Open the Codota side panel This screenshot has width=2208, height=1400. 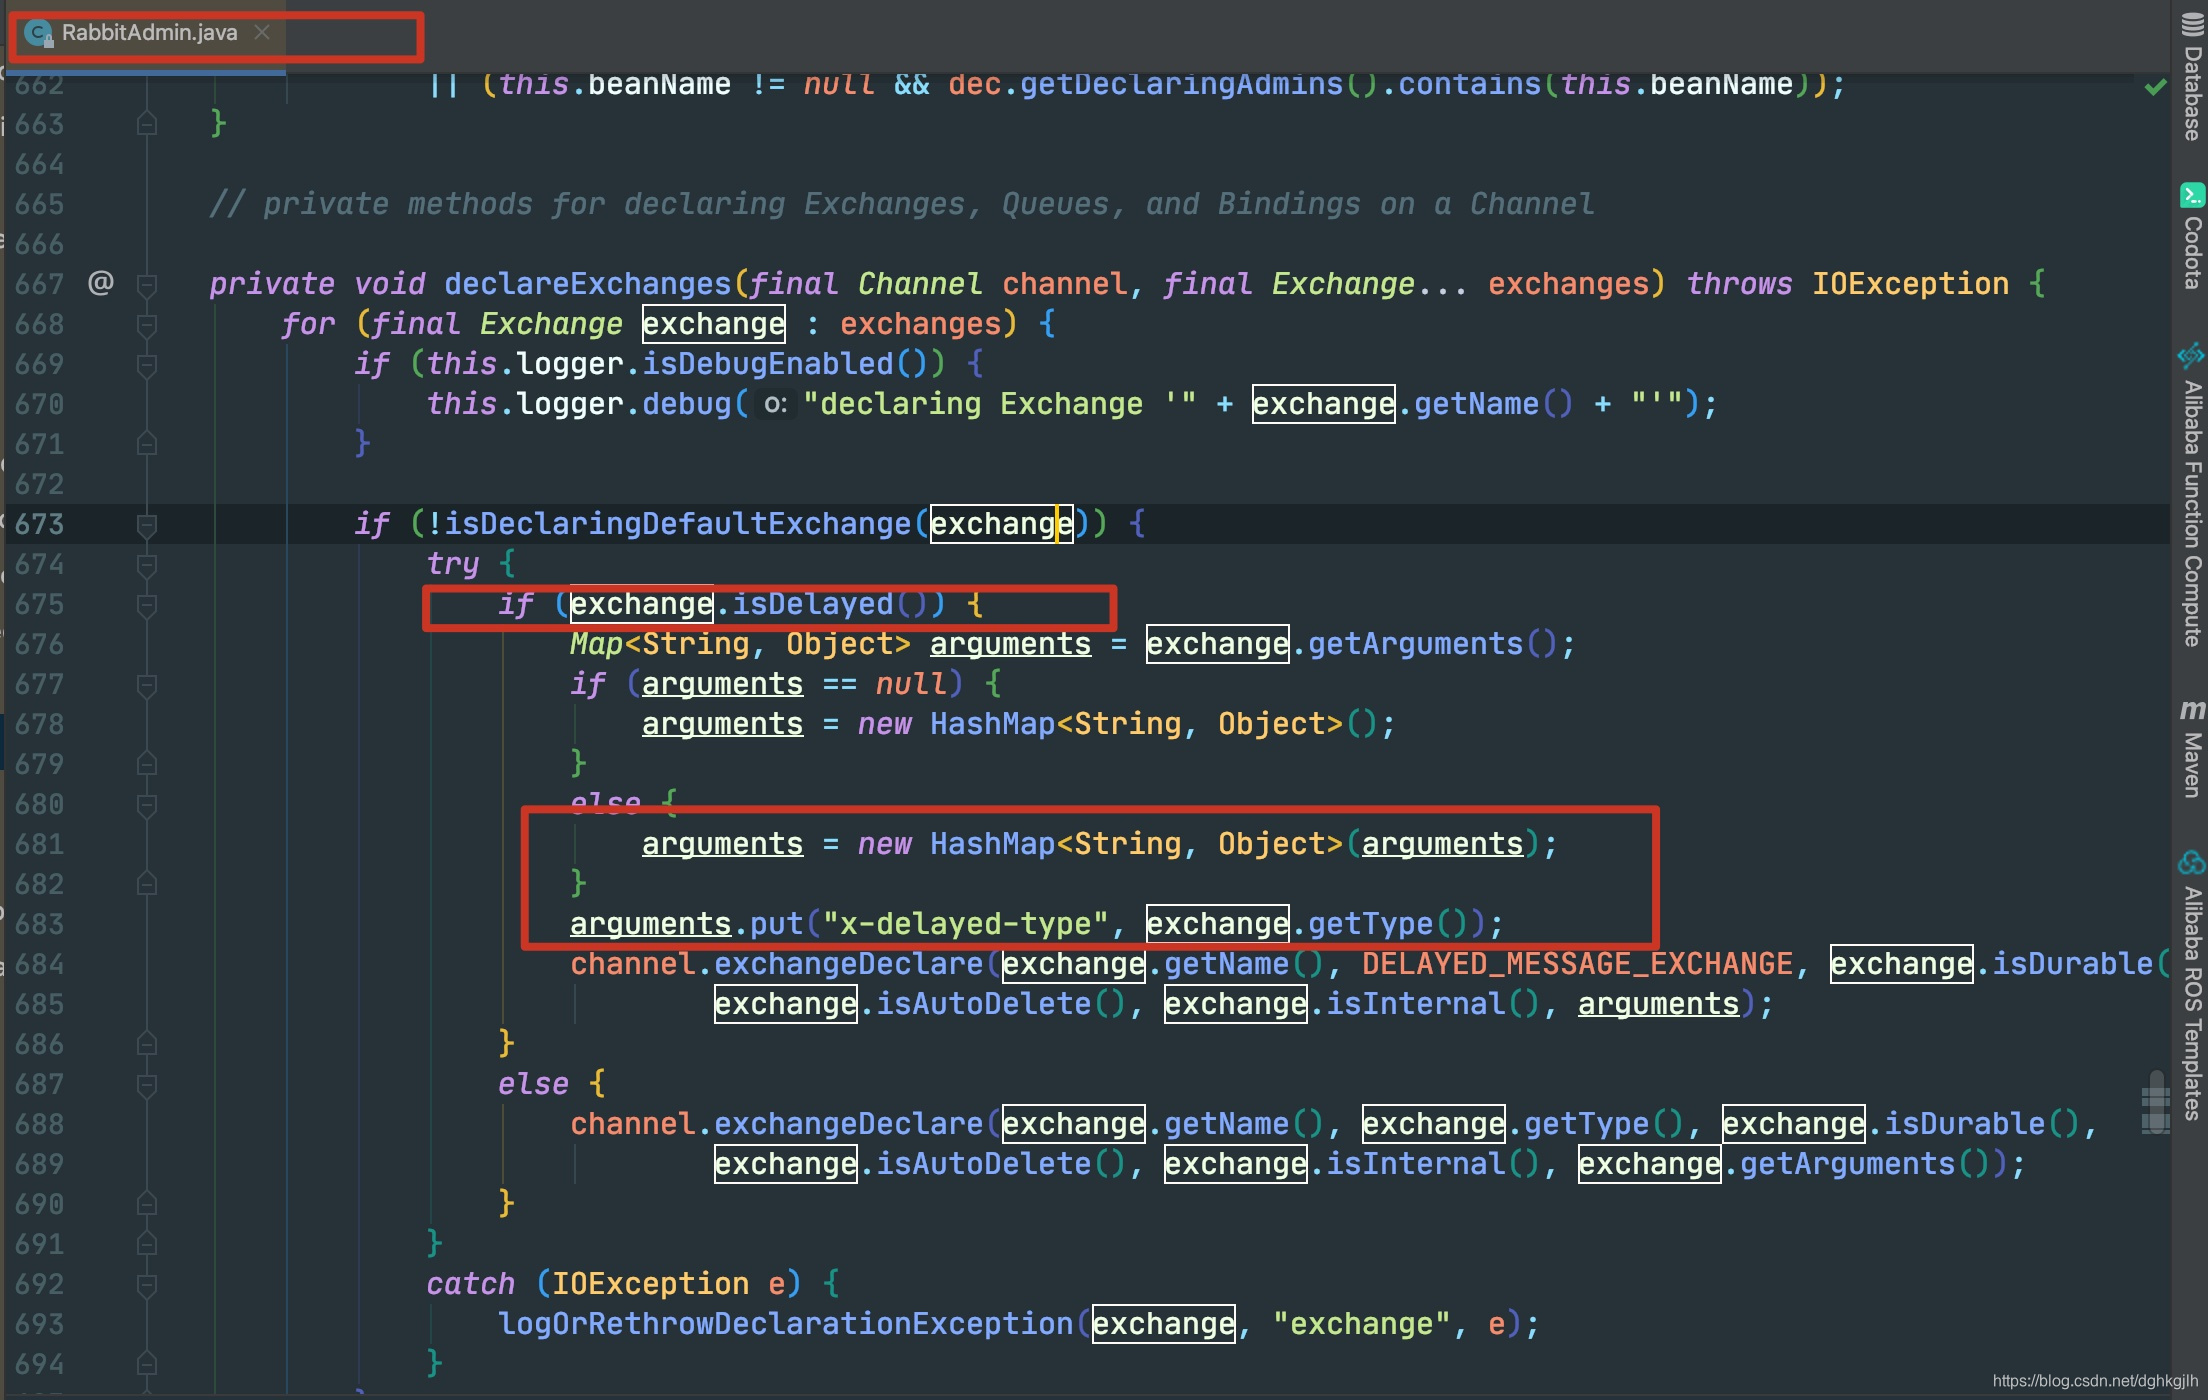click(x=2192, y=237)
